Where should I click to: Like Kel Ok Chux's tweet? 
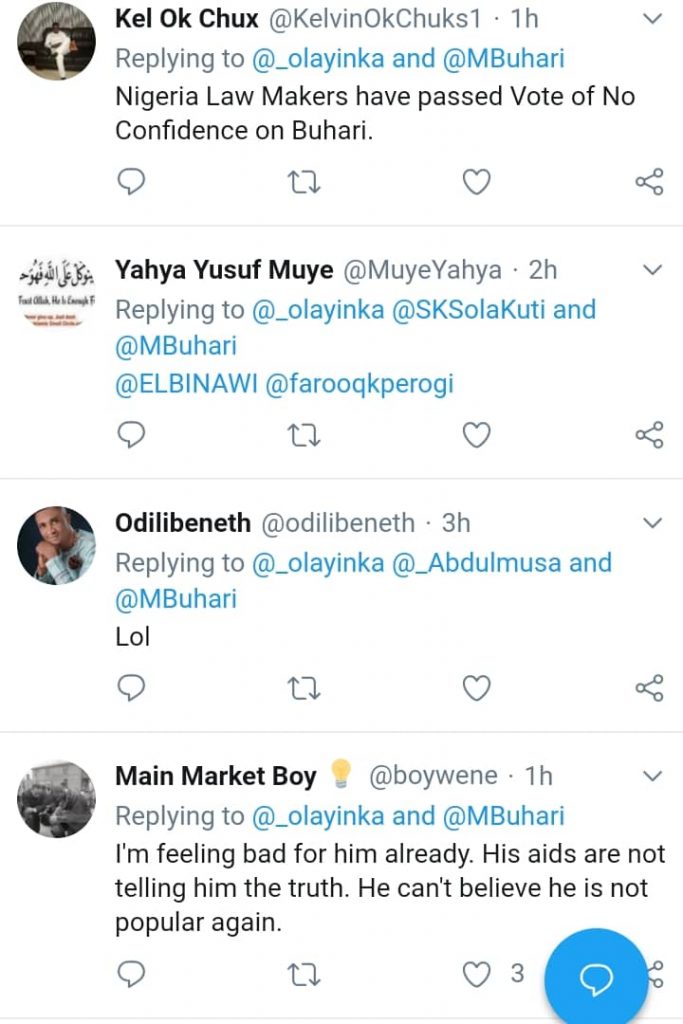pyautogui.click(x=477, y=181)
